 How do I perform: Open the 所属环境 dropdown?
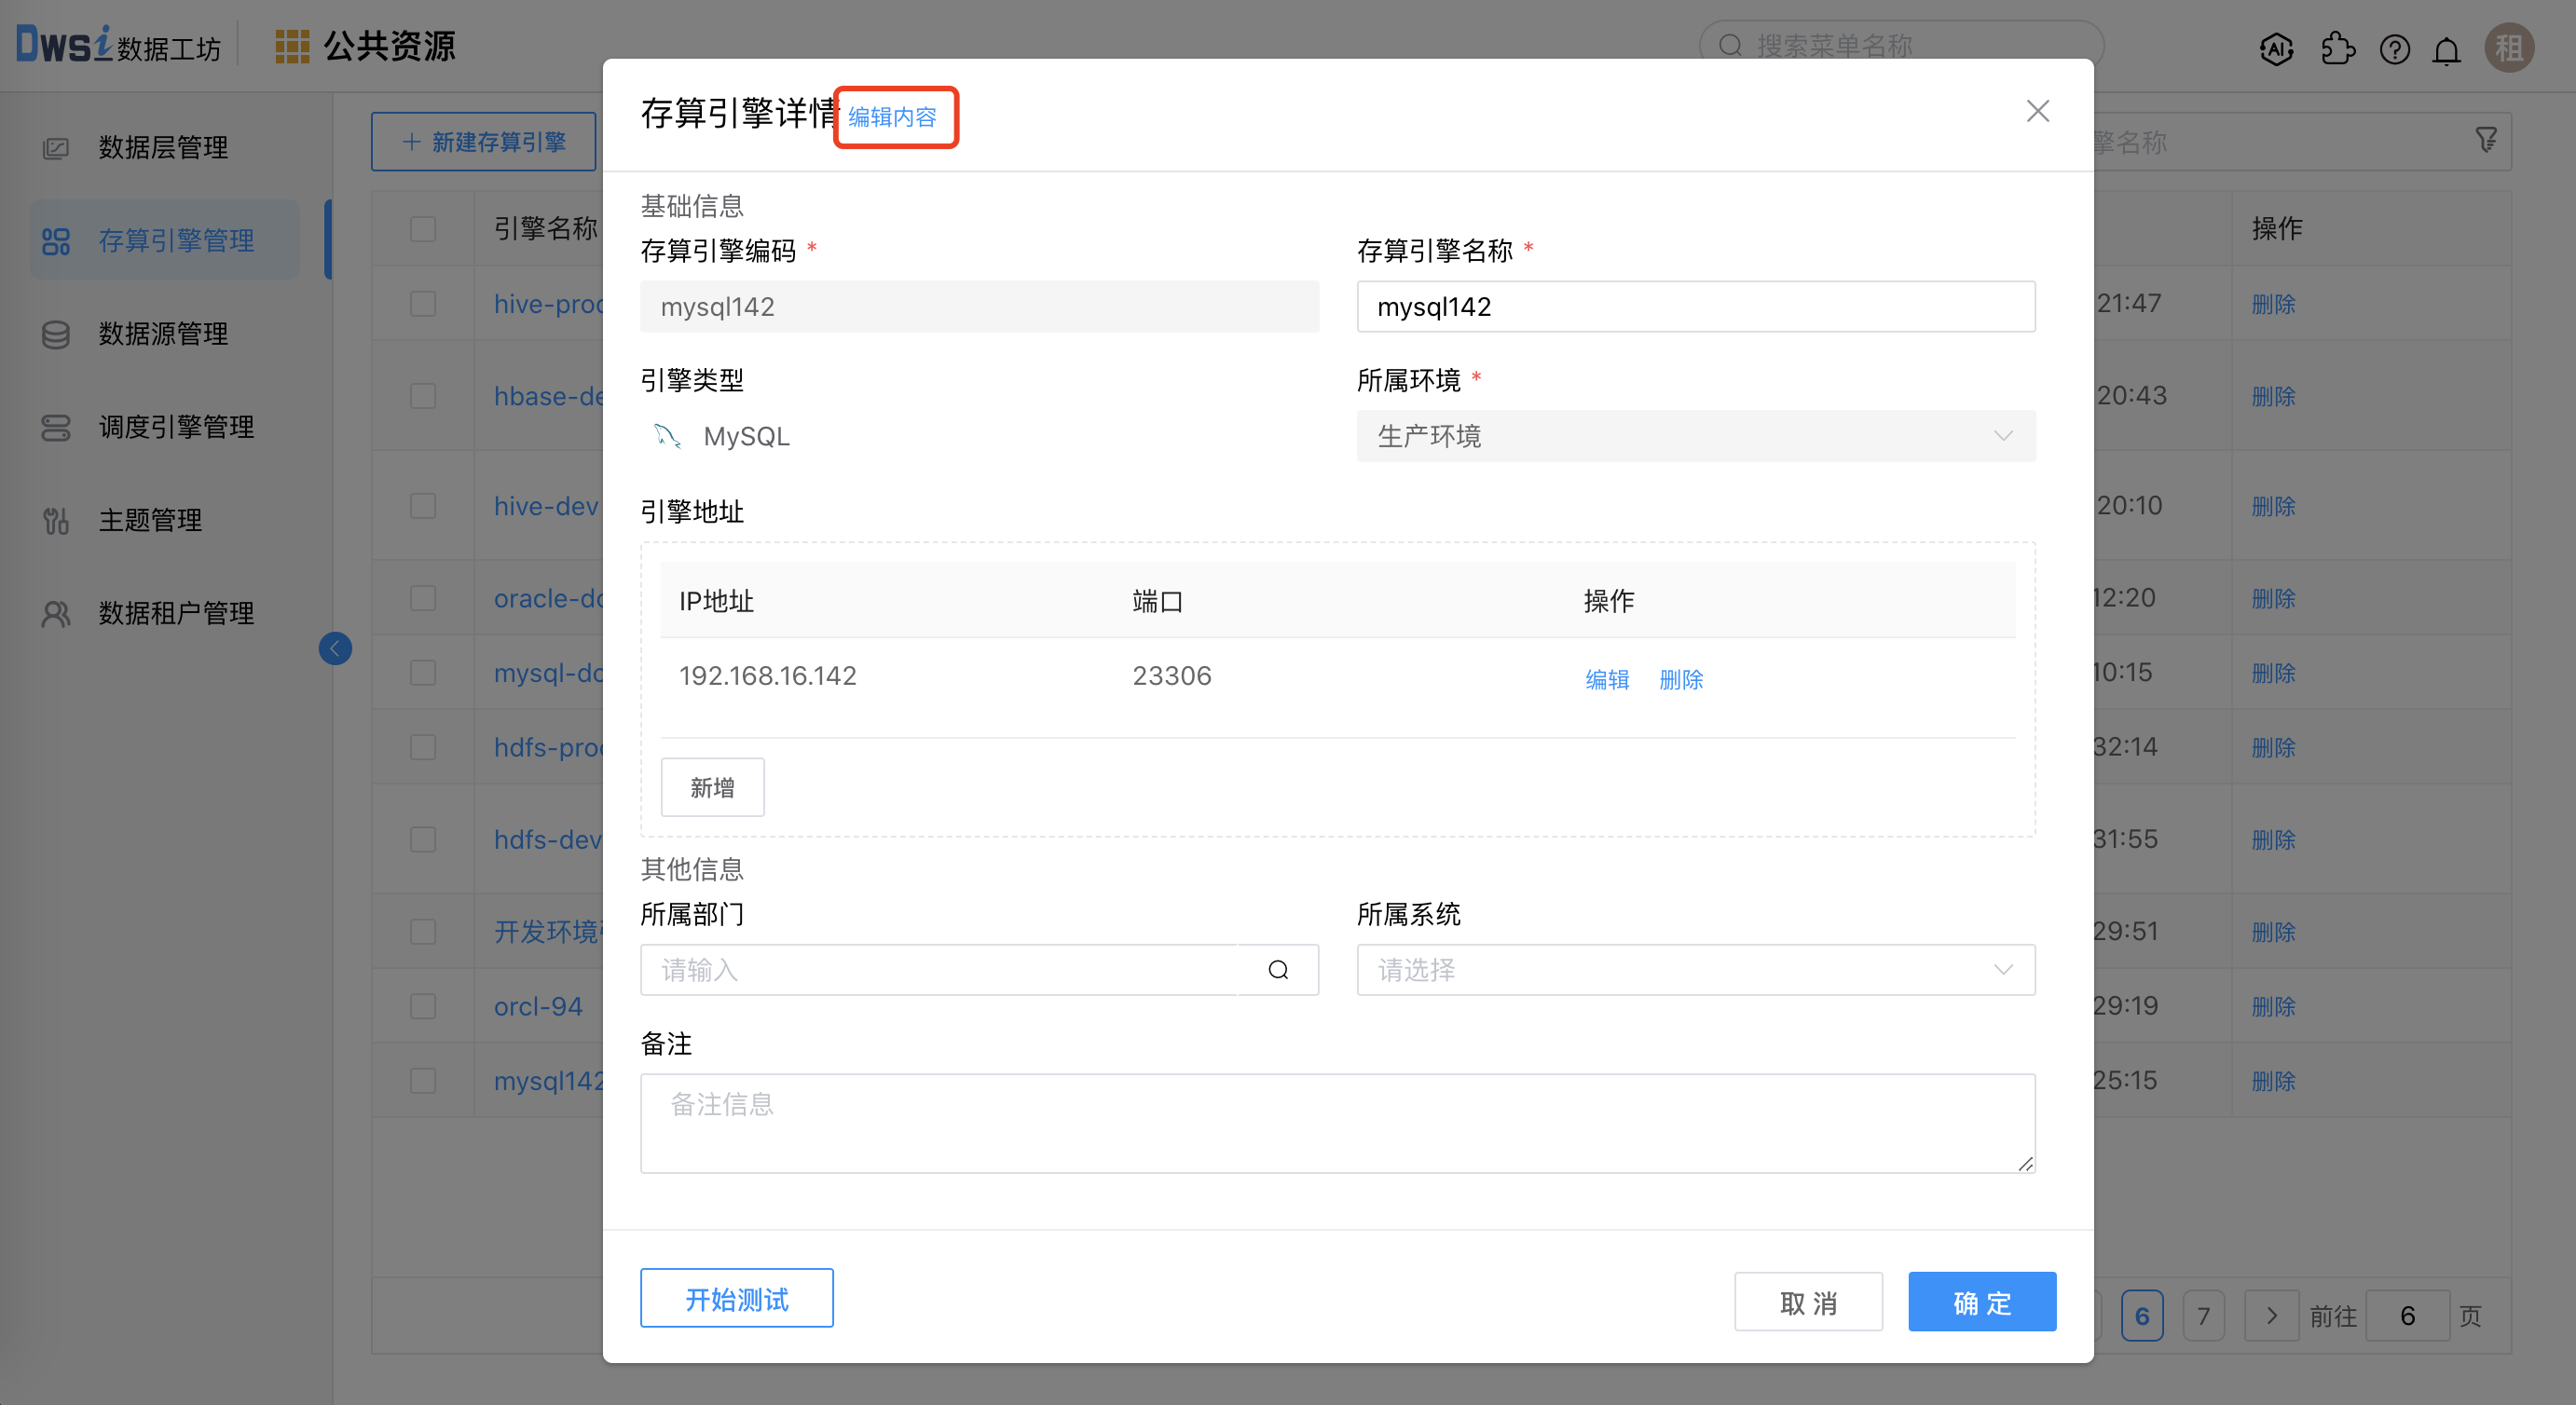[1695, 436]
